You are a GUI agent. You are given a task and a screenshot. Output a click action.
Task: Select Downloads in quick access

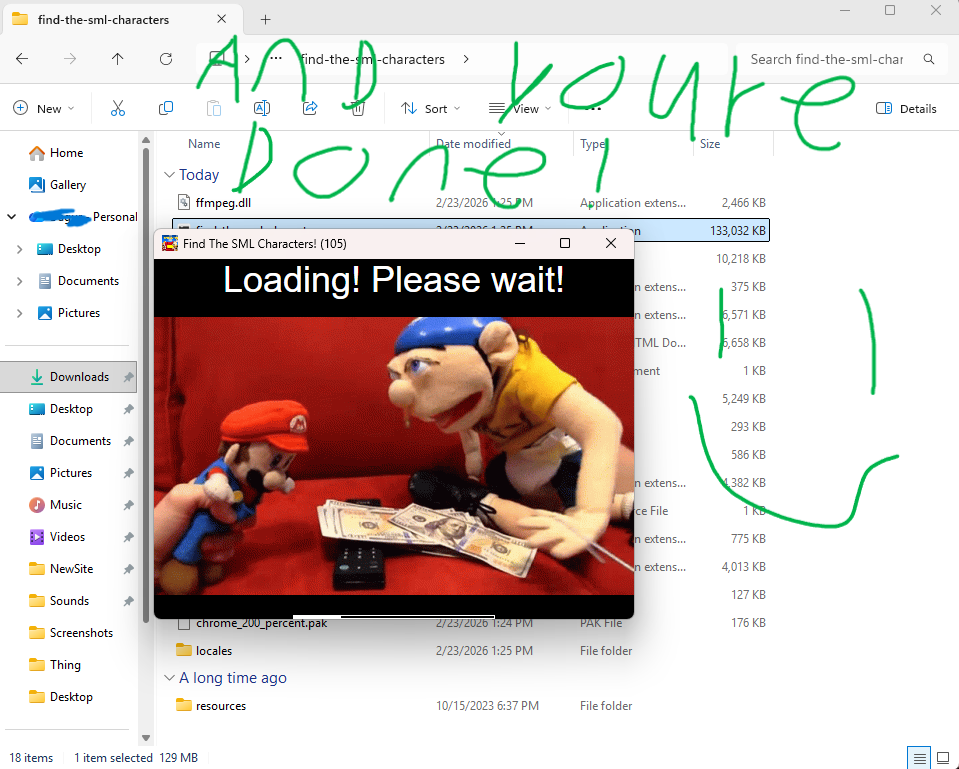tap(68, 377)
